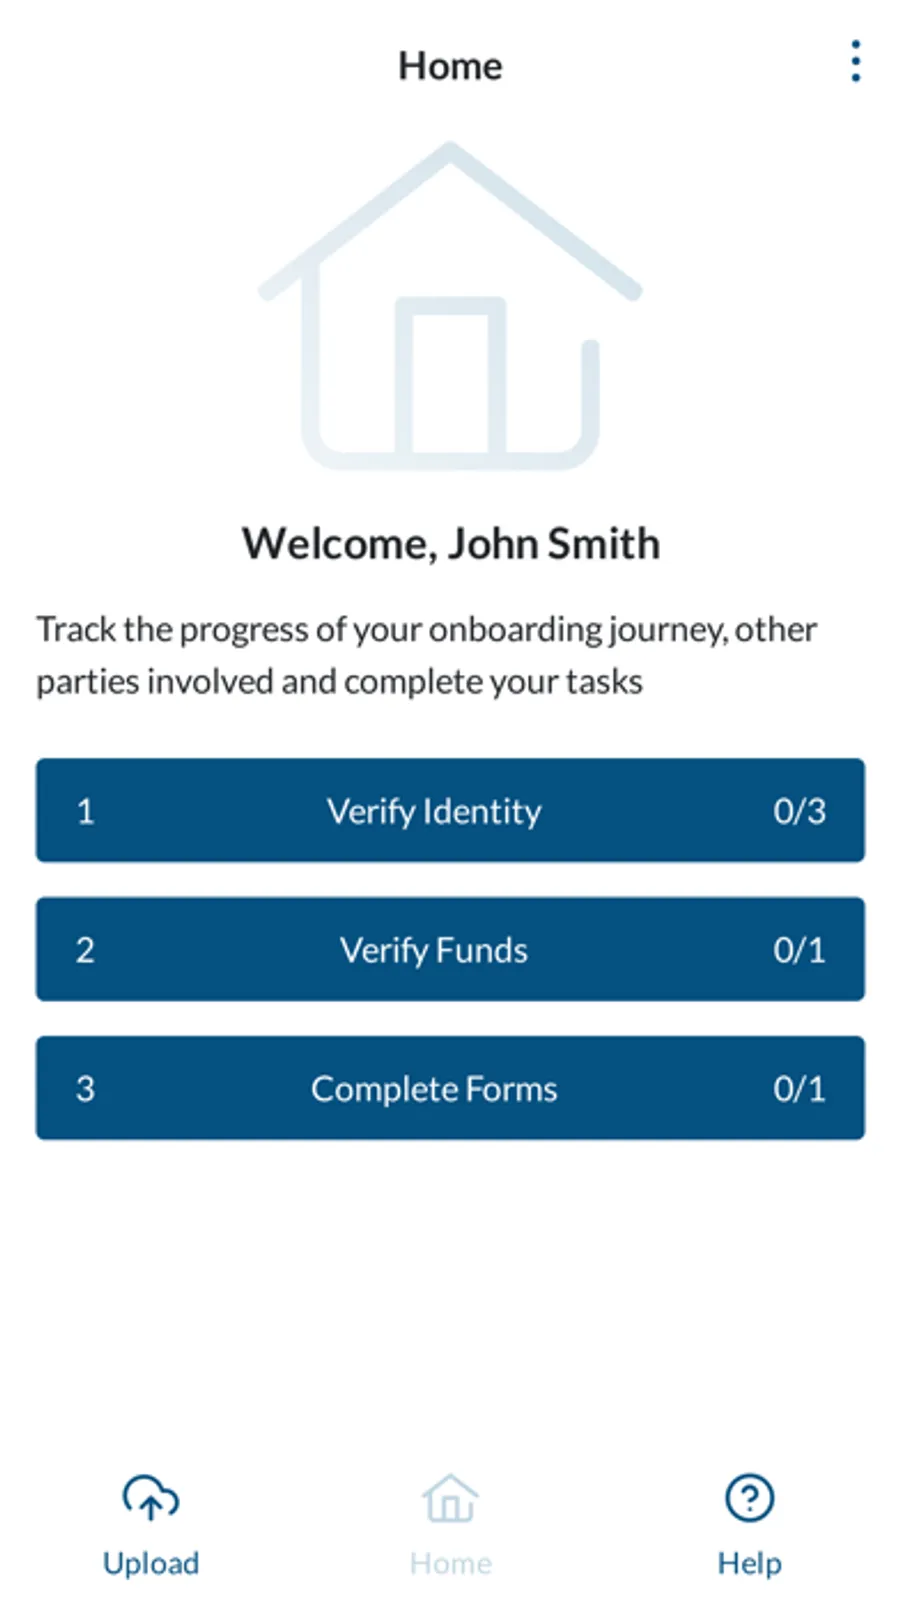
Task: Click the Welcome, John Smith heading
Action: coord(451,544)
